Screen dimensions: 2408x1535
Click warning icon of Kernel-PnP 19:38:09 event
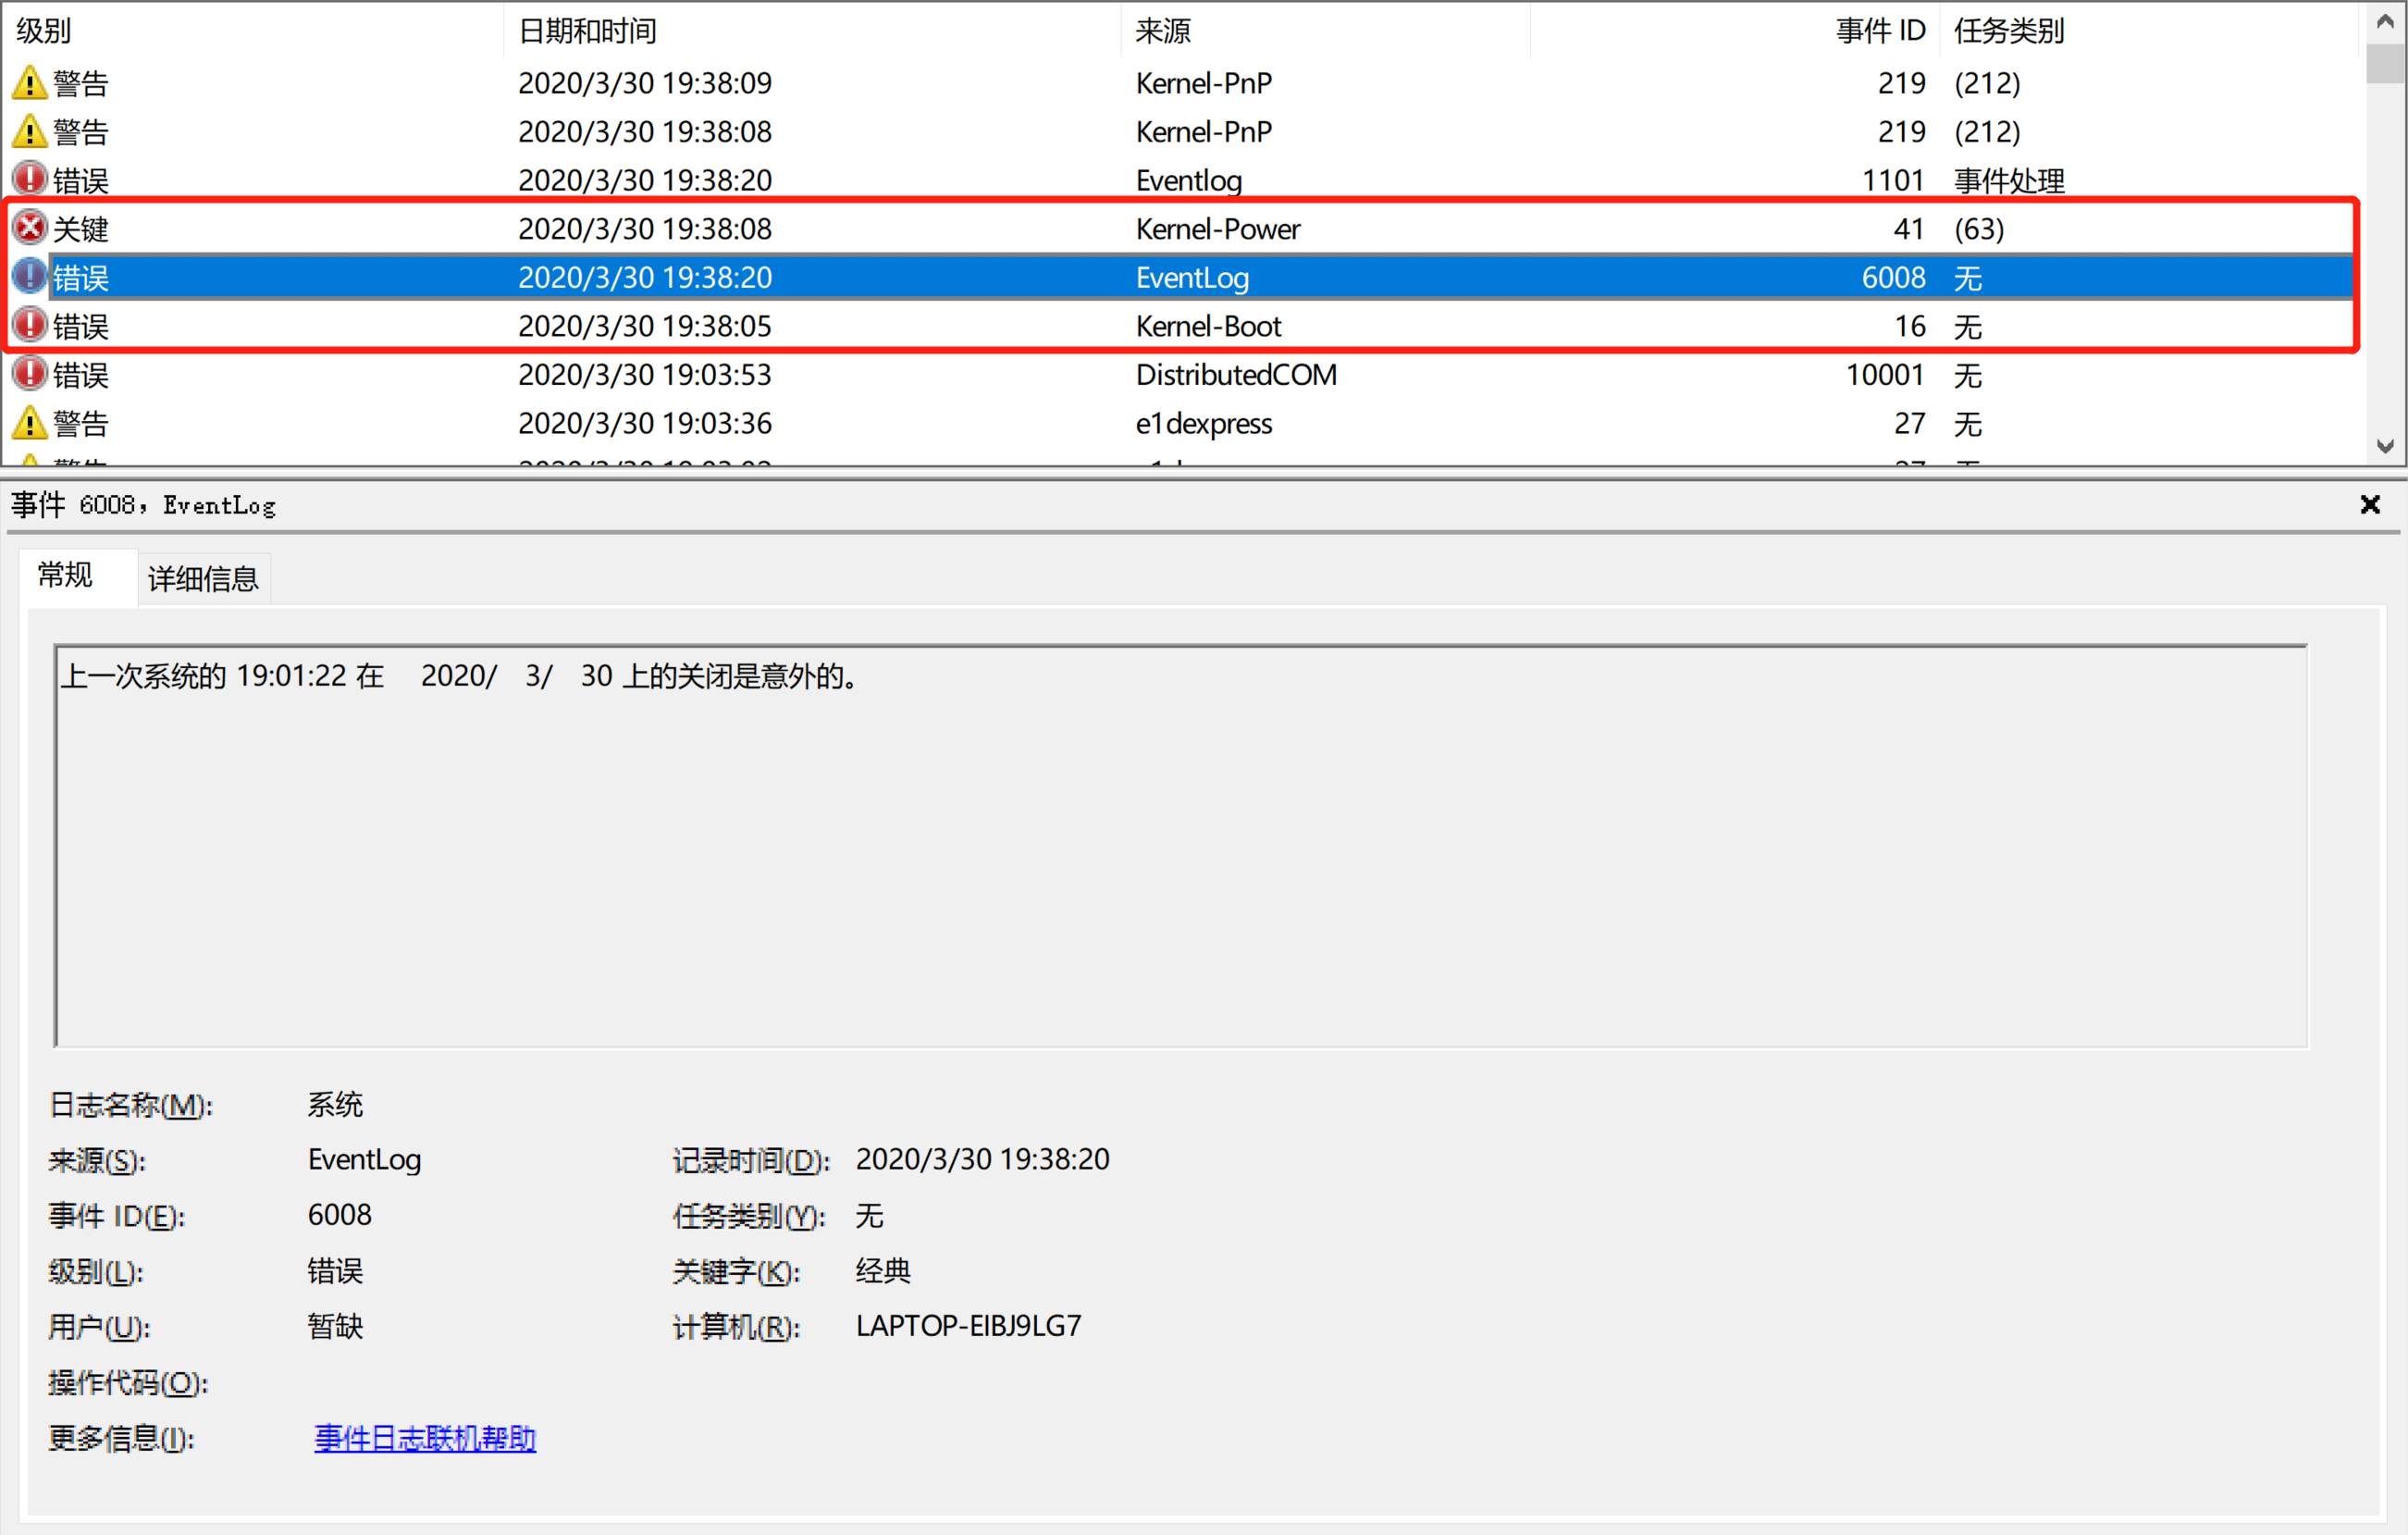click(x=29, y=83)
